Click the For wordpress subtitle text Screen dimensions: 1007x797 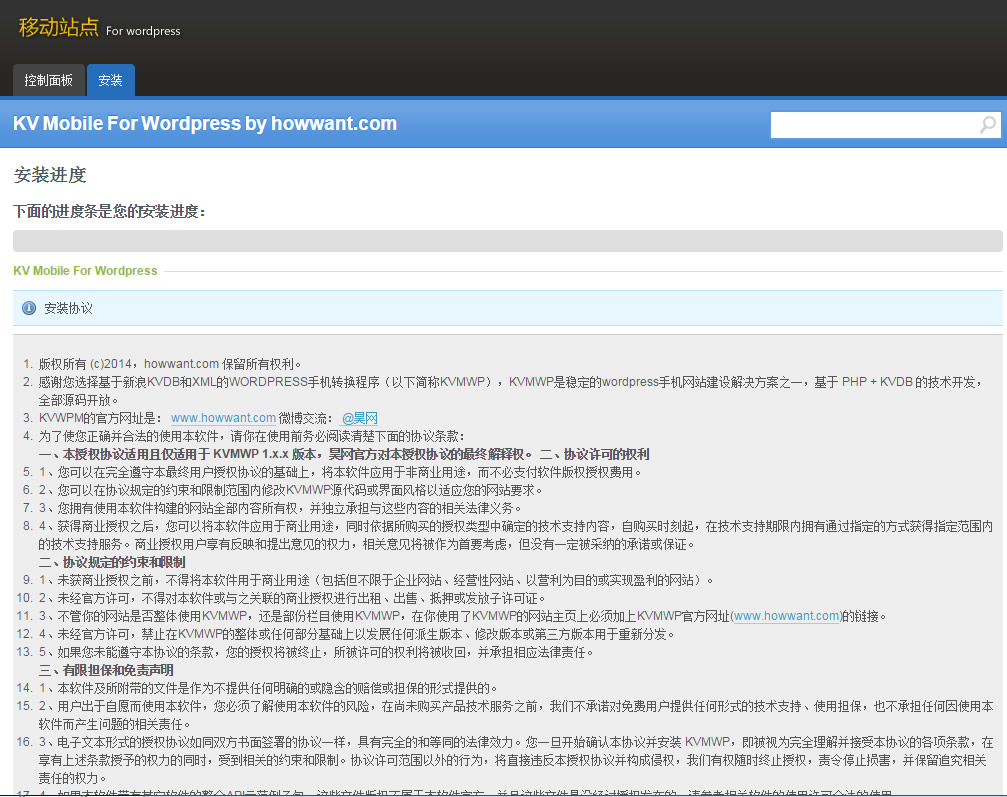pyautogui.click(x=143, y=31)
